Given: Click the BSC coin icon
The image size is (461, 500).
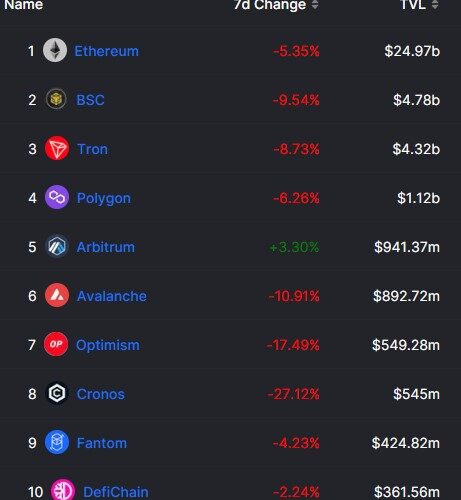Looking at the screenshot, I should click(56, 99).
